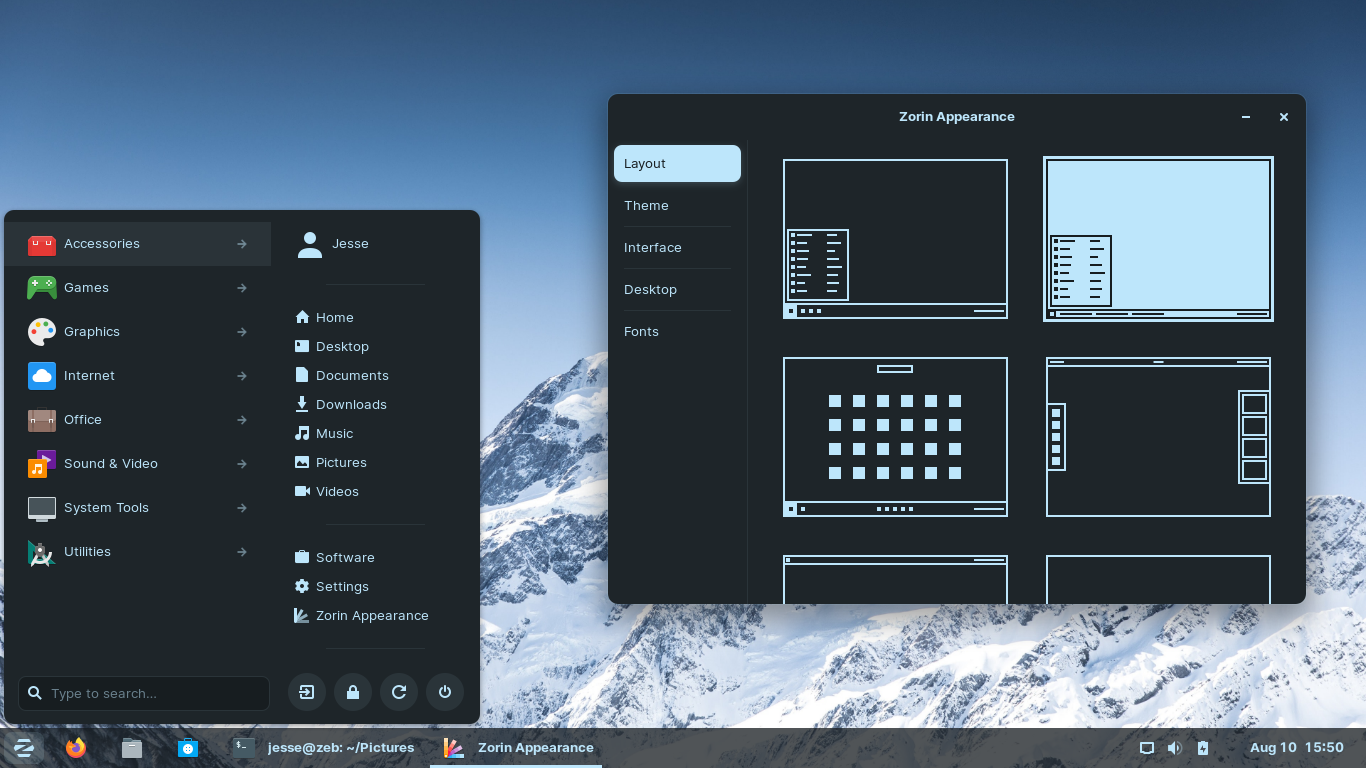Click the Jesse user avatar icon
The image size is (1366, 768).
310,244
